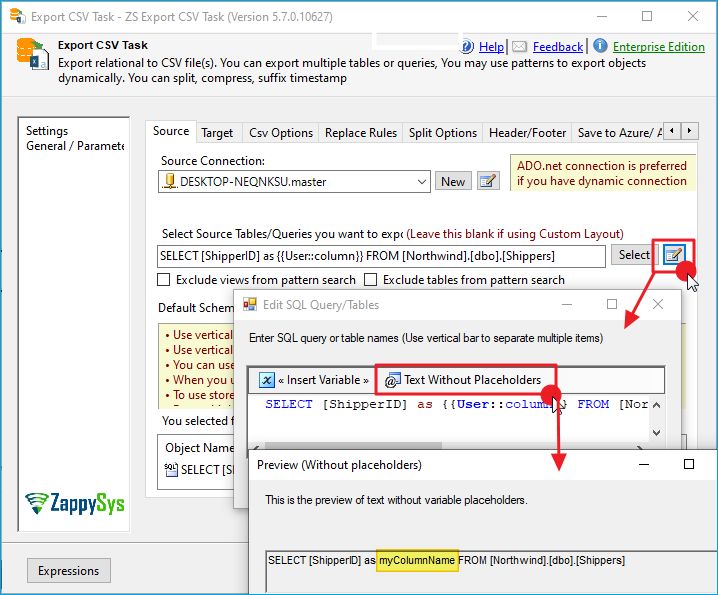
Task: Select General / Parameters in the left list
Action: click(x=75, y=146)
